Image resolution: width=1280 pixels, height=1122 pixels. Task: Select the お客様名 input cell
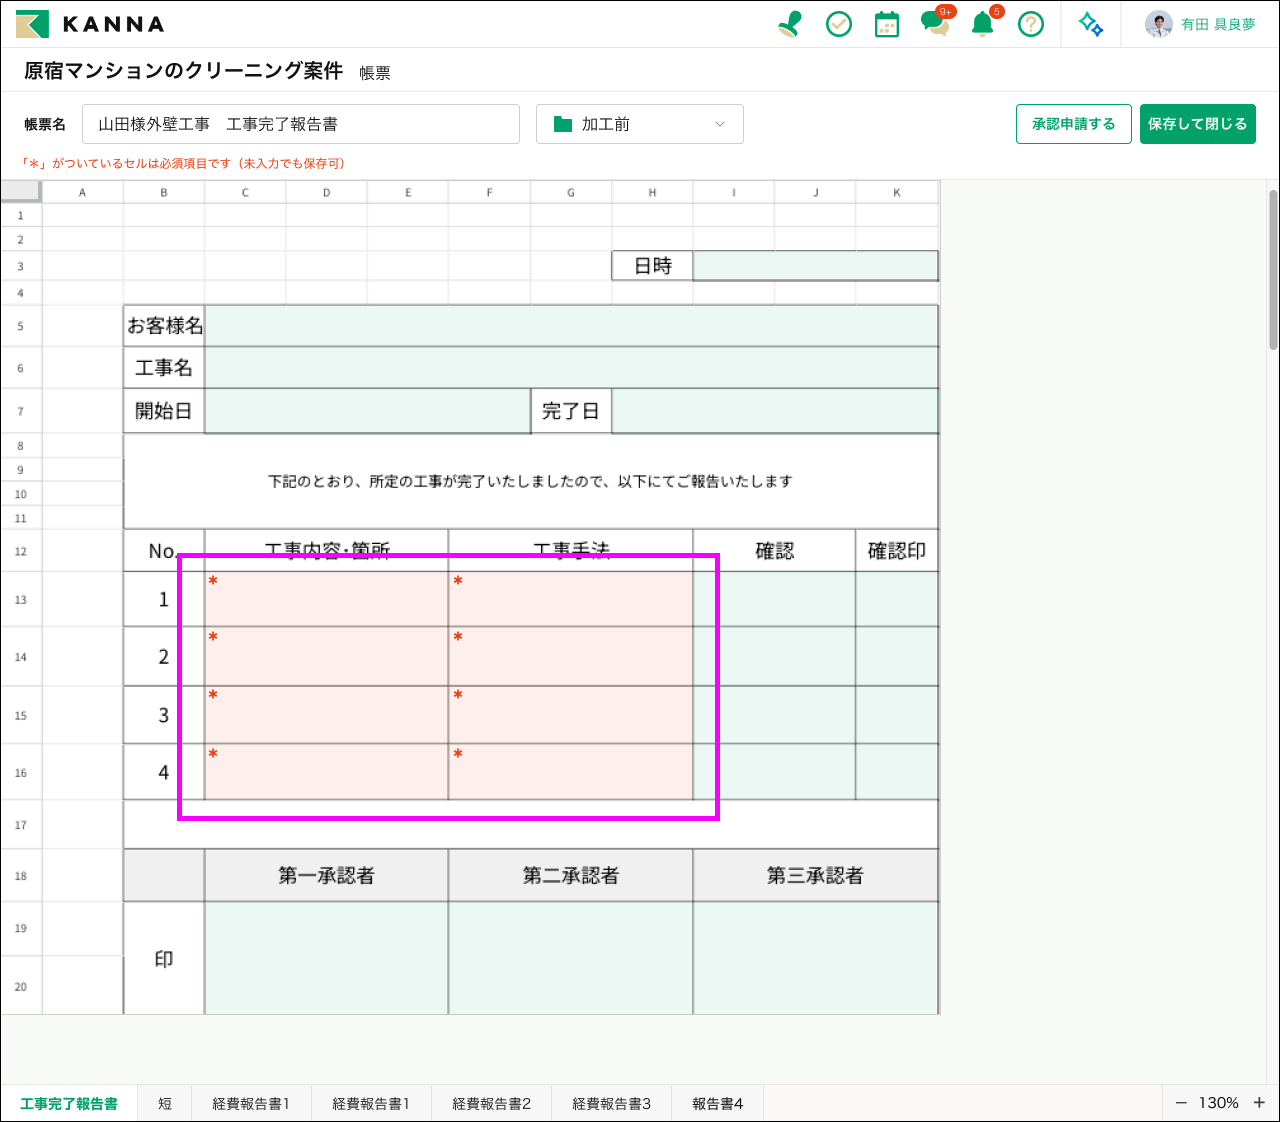tap(570, 326)
